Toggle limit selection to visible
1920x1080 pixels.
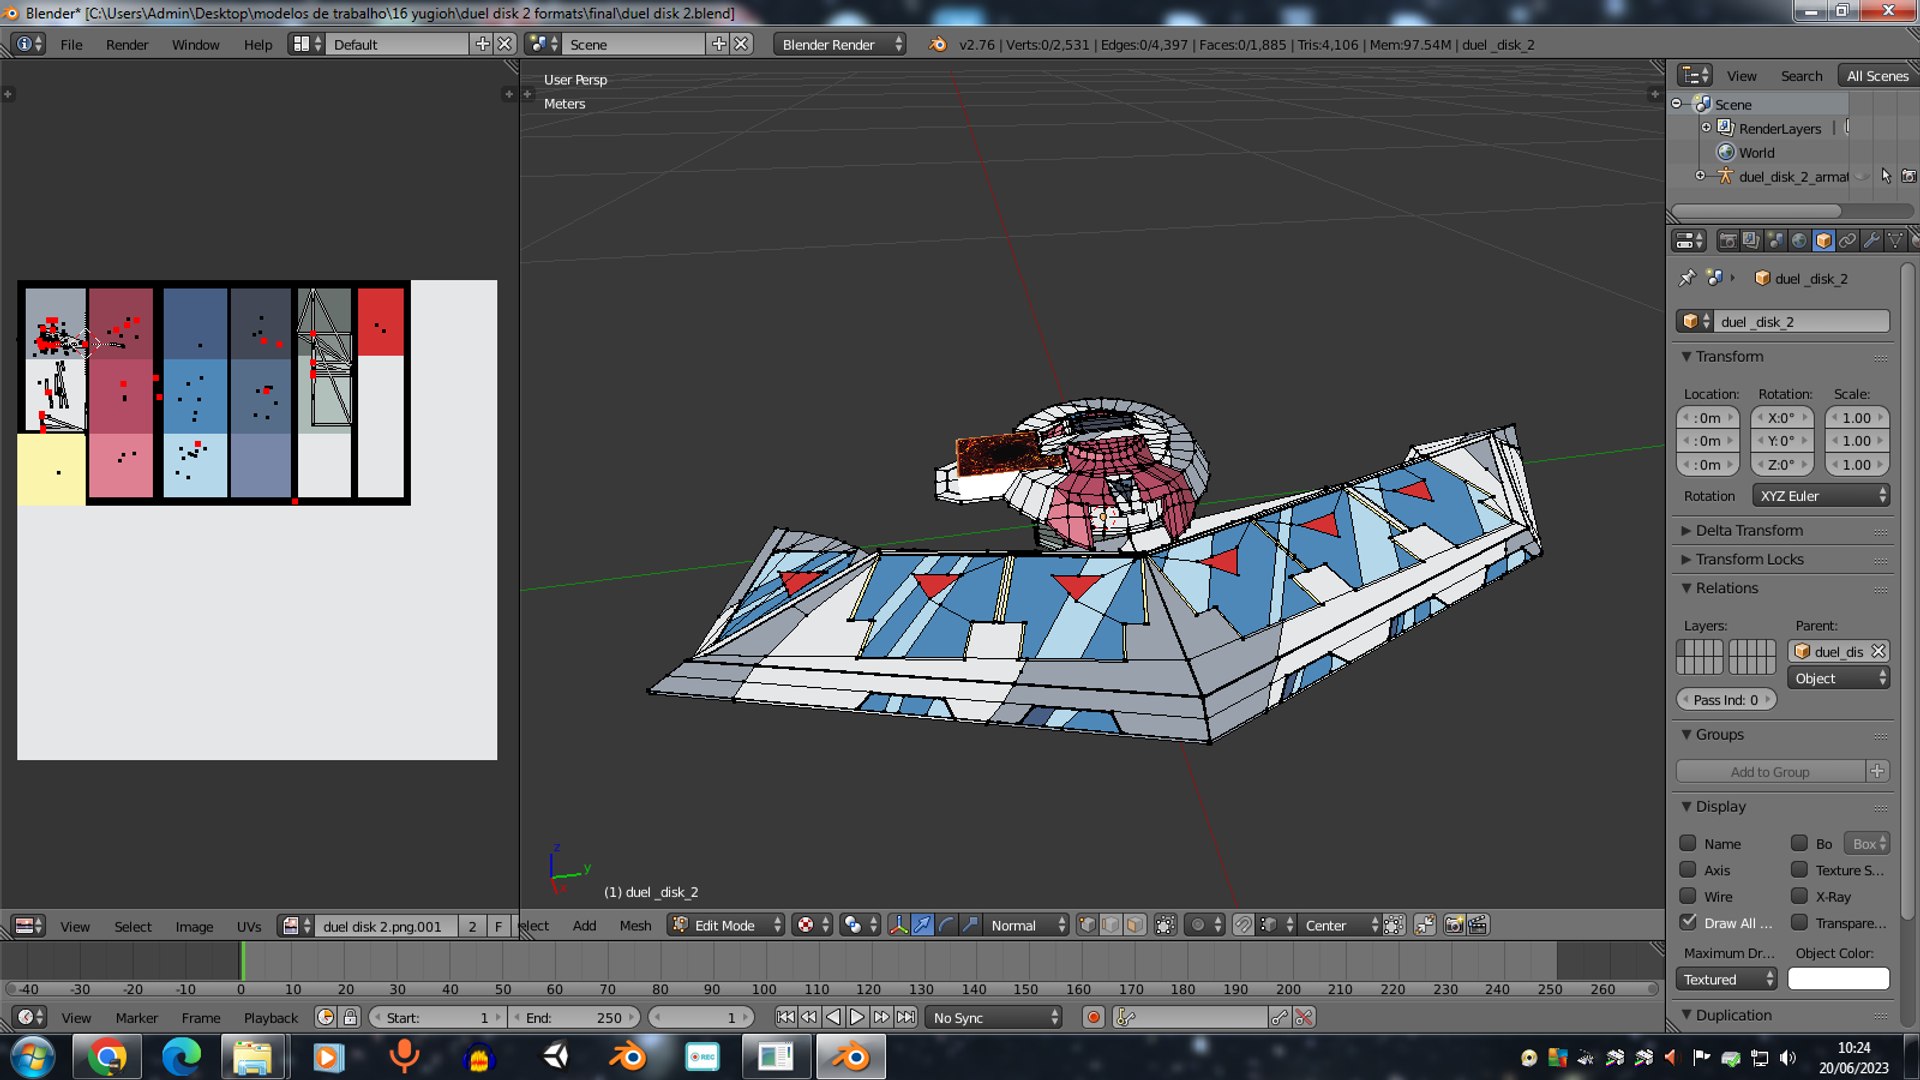[x=1165, y=925]
